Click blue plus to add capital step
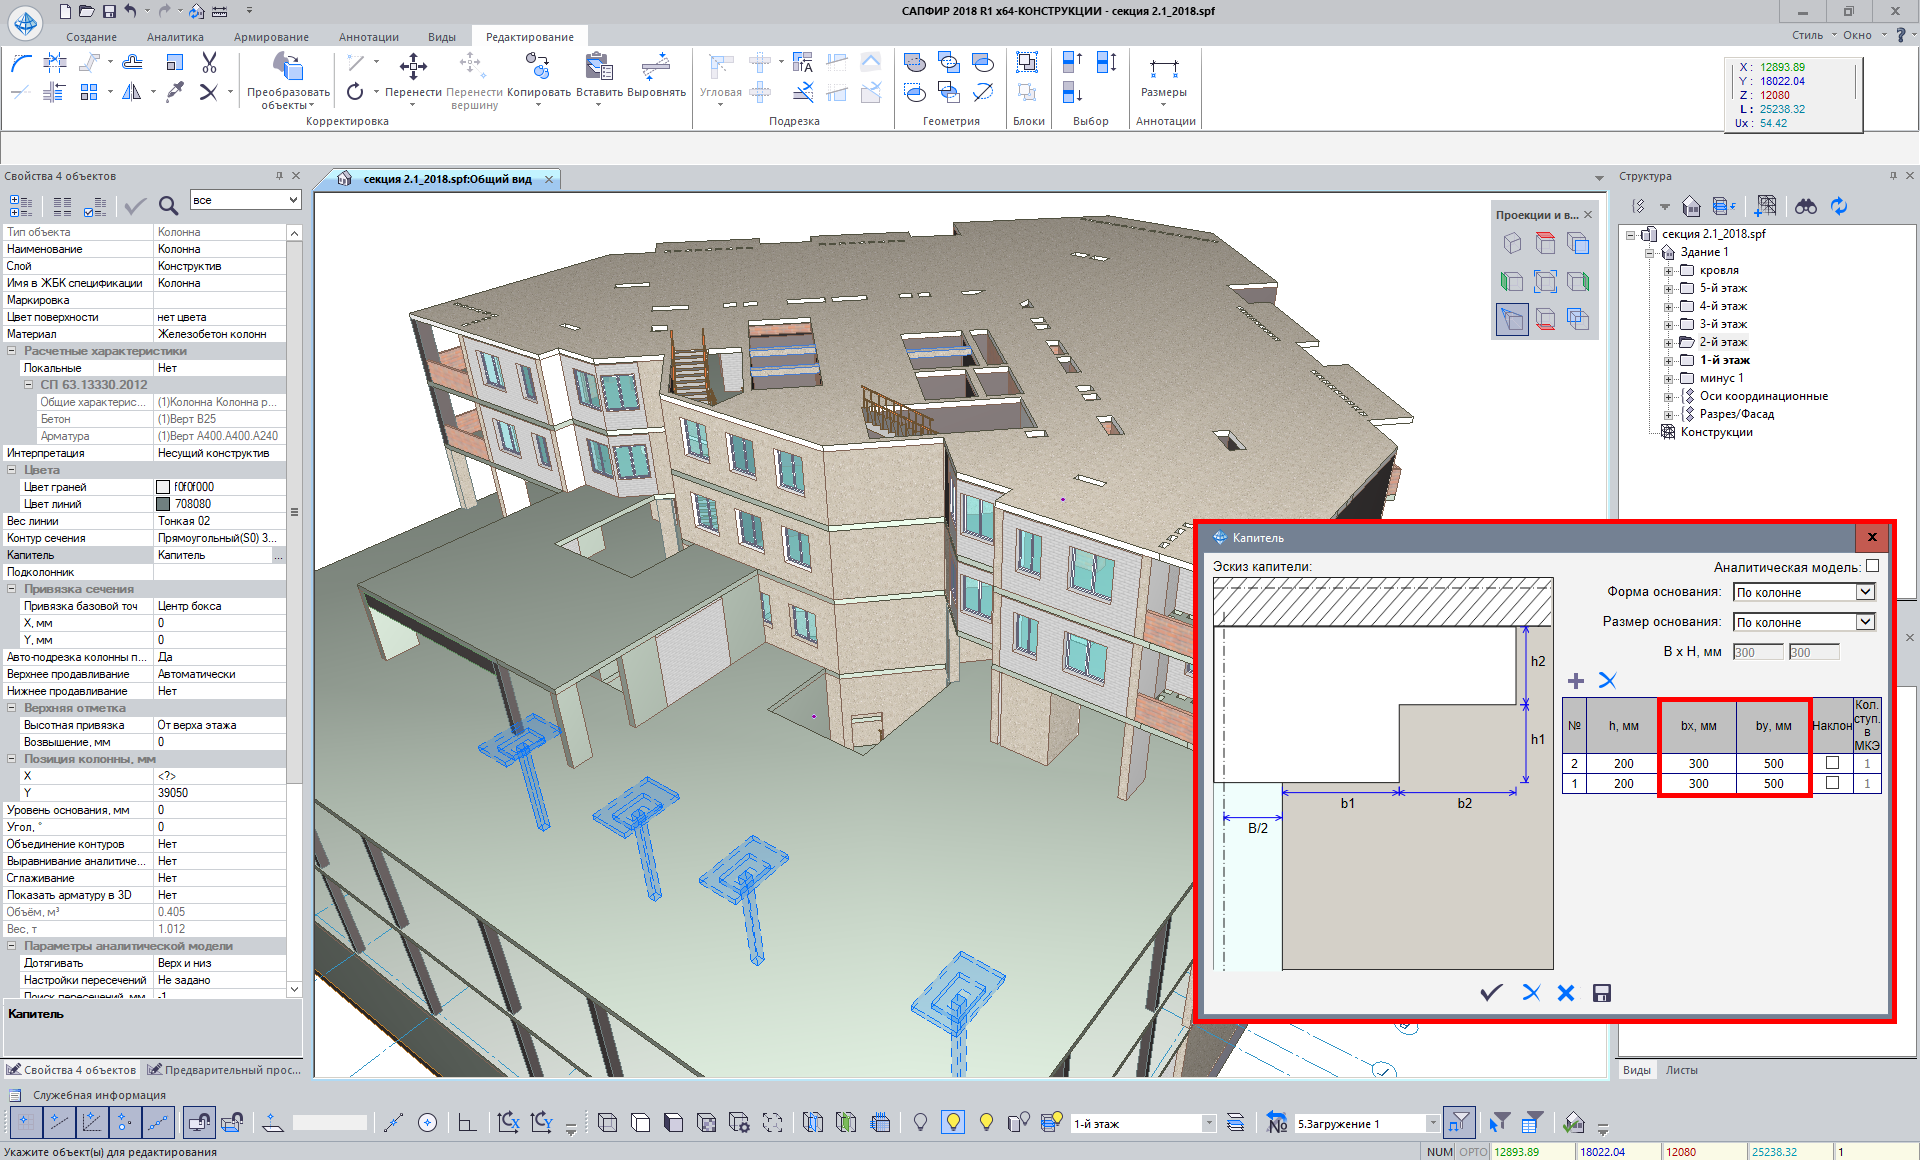The image size is (1920, 1160). 1576,681
